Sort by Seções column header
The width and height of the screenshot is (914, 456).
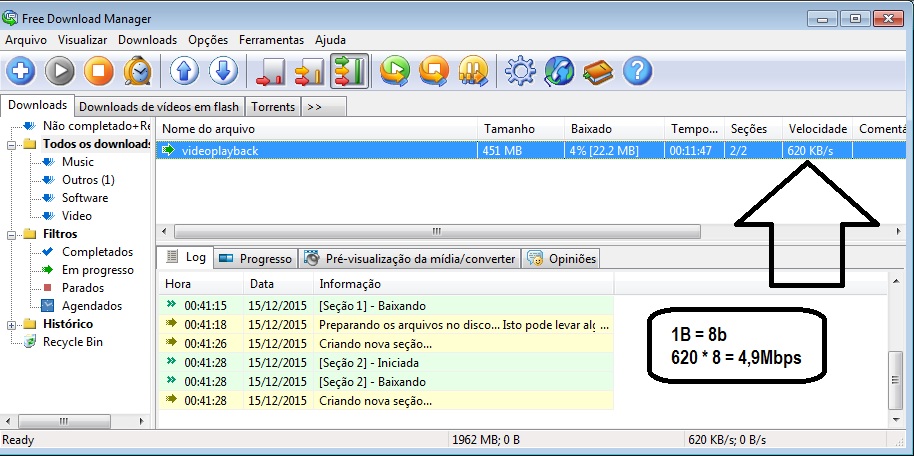[753, 129]
